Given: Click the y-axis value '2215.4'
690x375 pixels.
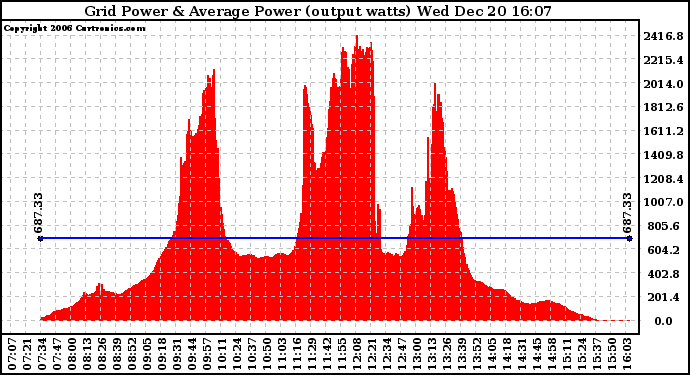Looking at the screenshot, I should tap(663, 60).
